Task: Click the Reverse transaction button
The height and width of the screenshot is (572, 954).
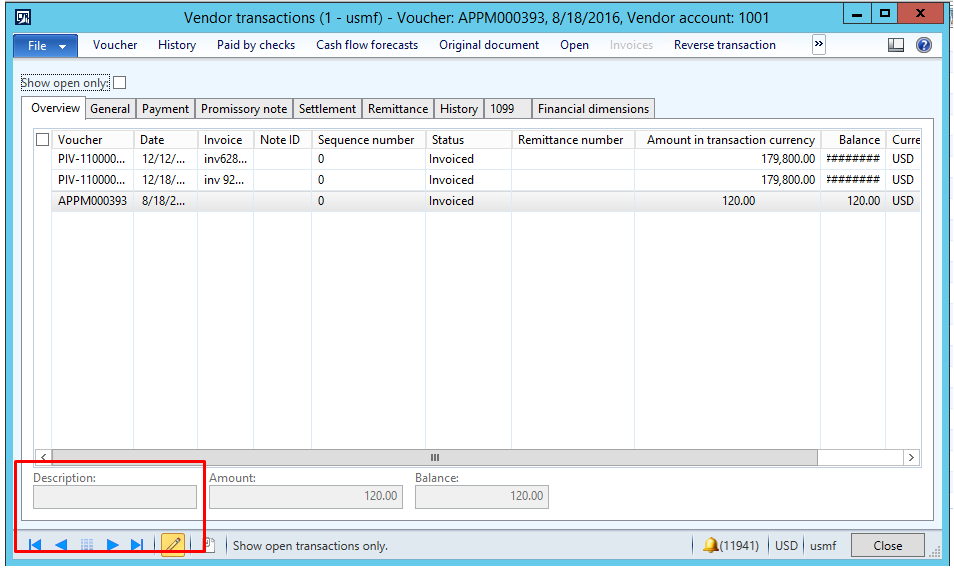Action: tap(724, 45)
